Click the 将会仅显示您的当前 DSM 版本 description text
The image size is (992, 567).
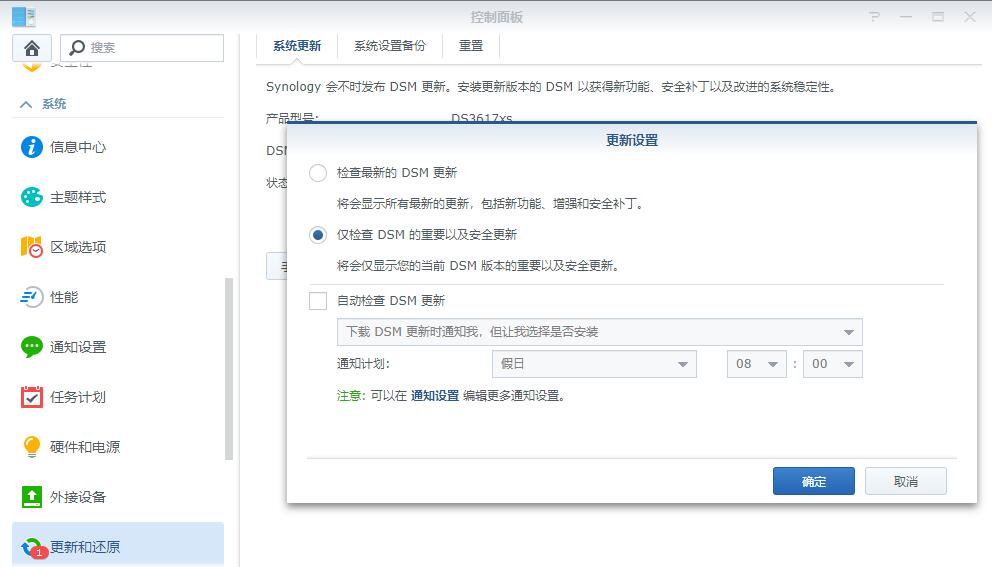pyautogui.click(x=478, y=266)
